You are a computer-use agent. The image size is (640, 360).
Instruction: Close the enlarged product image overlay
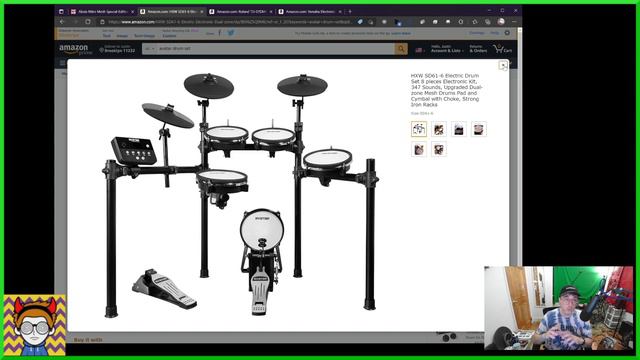coord(503,65)
